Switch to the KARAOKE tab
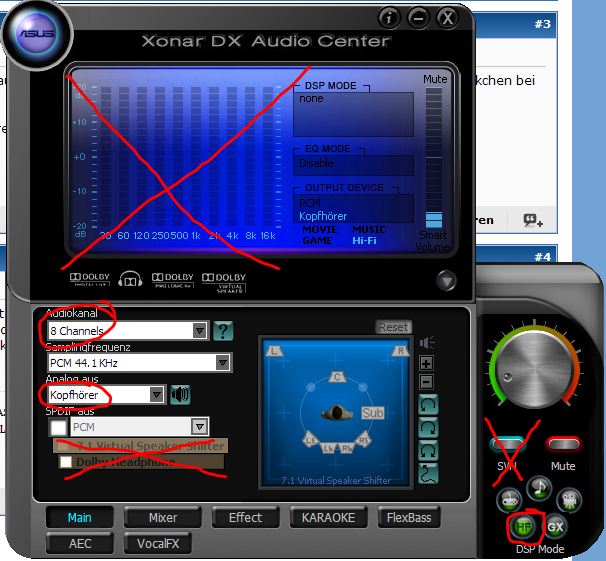The width and height of the screenshot is (606, 561). [x=328, y=517]
